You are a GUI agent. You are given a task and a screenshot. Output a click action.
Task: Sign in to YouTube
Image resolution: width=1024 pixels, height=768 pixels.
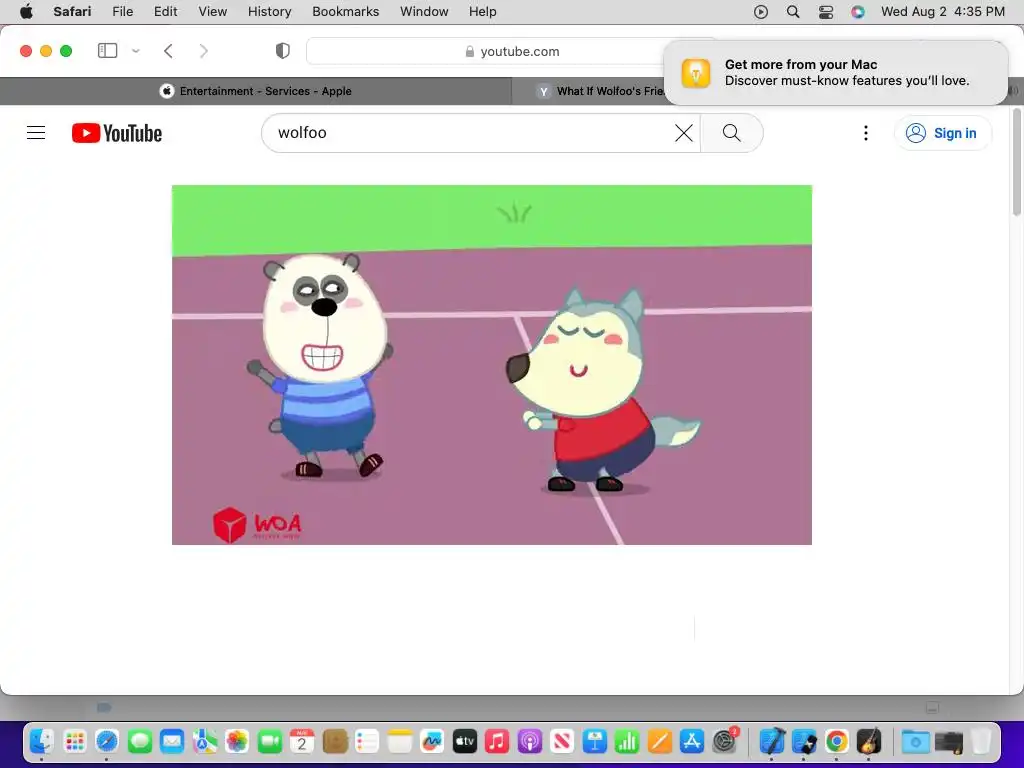[x=942, y=133]
